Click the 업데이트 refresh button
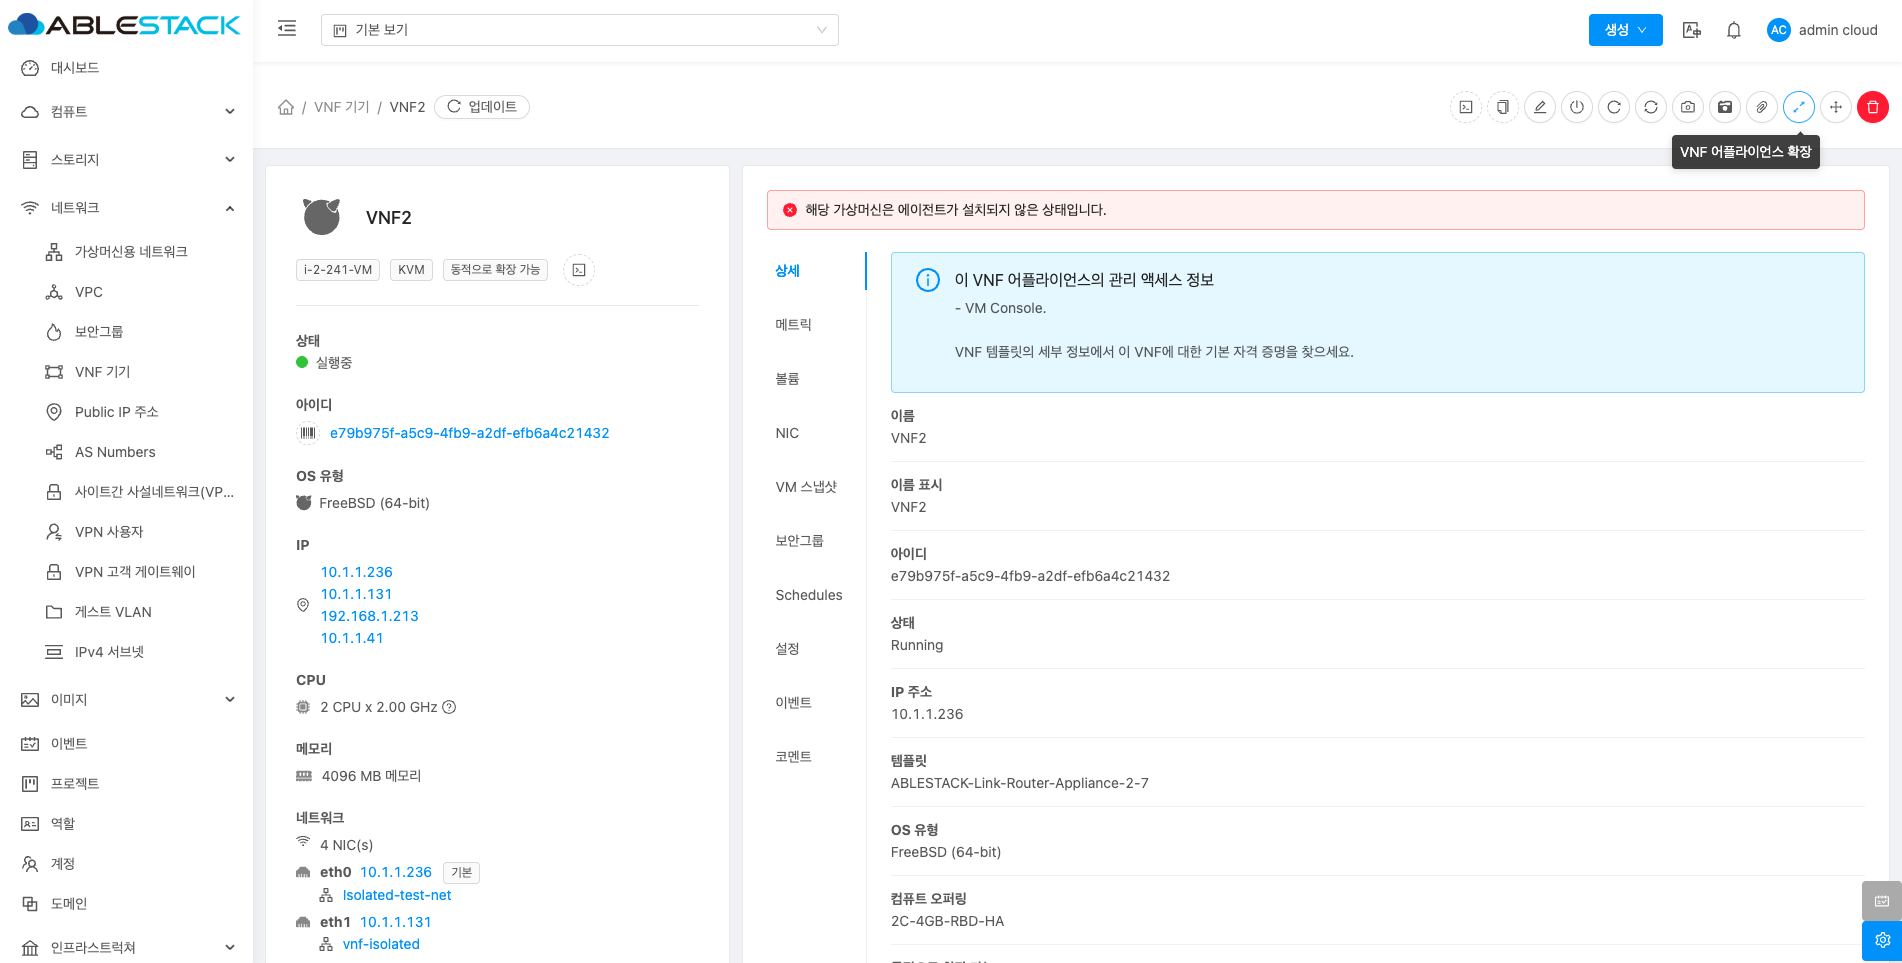 tap(482, 107)
